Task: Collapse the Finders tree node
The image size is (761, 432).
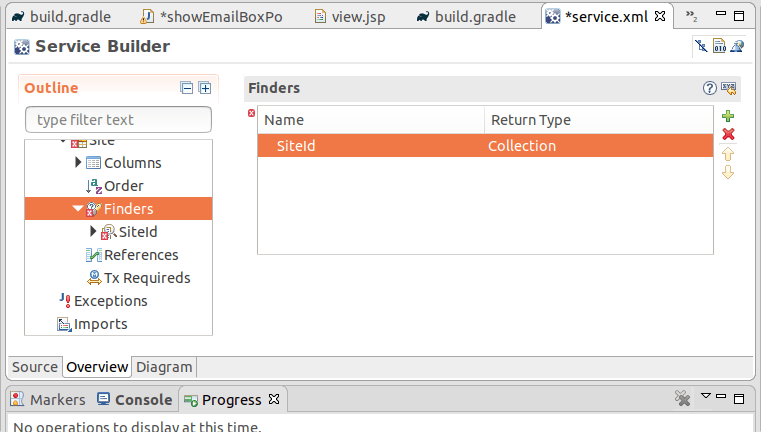Action: (78, 209)
